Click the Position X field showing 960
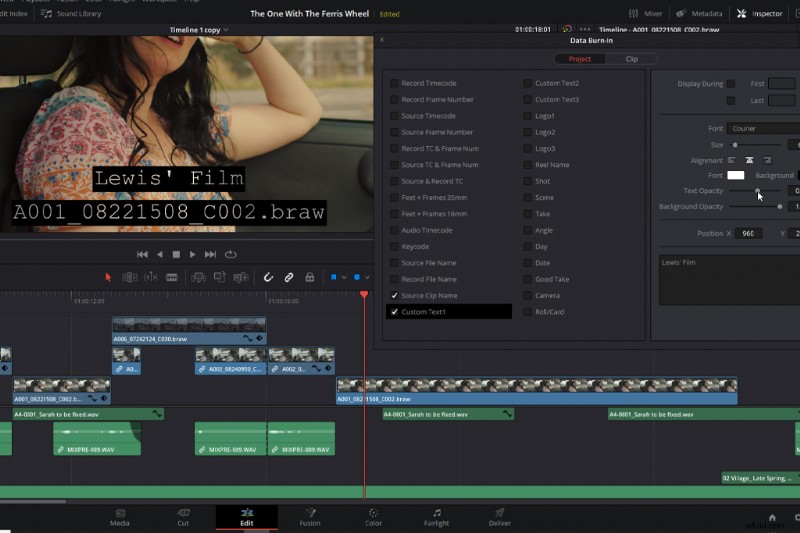Image resolution: width=800 pixels, height=533 pixels. click(748, 233)
